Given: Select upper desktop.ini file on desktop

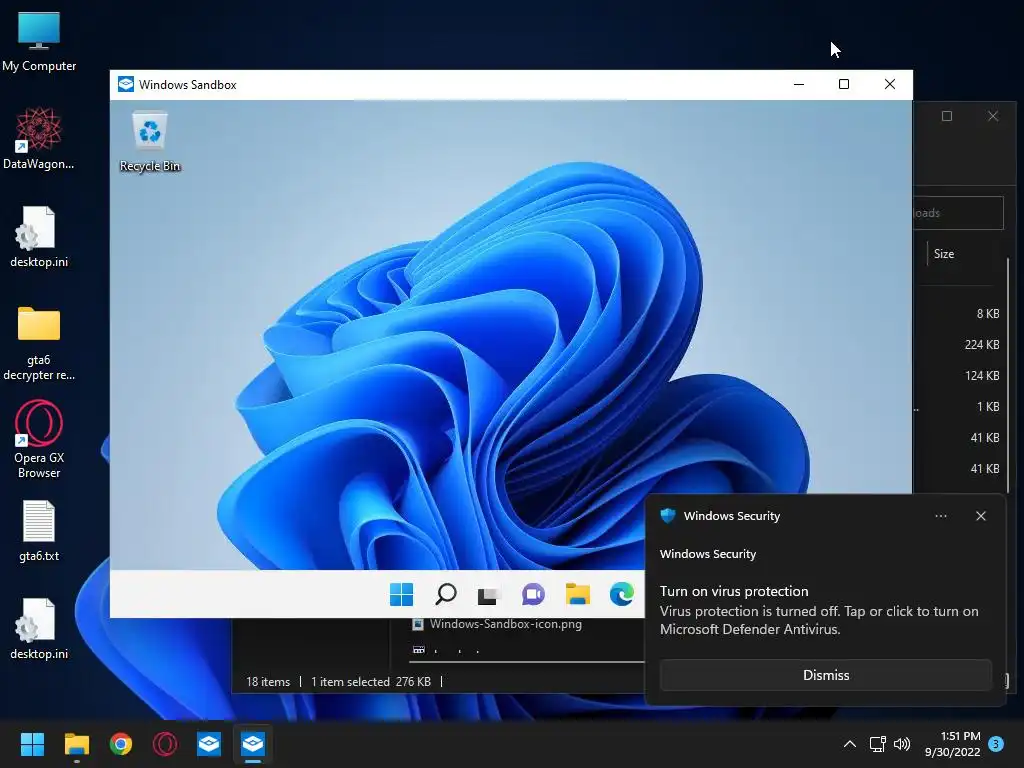Looking at the screenshot, I should coord(39,236).
